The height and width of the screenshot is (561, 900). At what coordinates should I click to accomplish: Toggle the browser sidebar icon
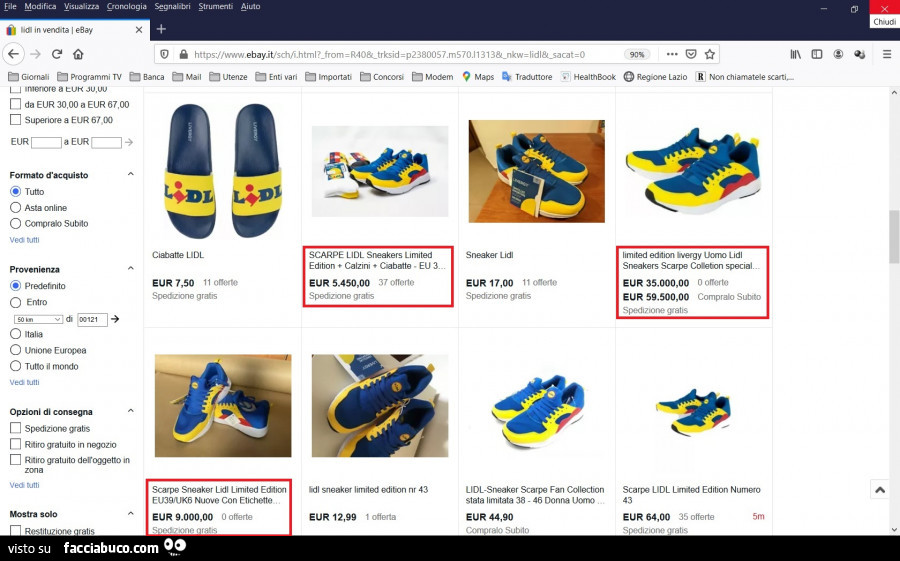(817, 54)
